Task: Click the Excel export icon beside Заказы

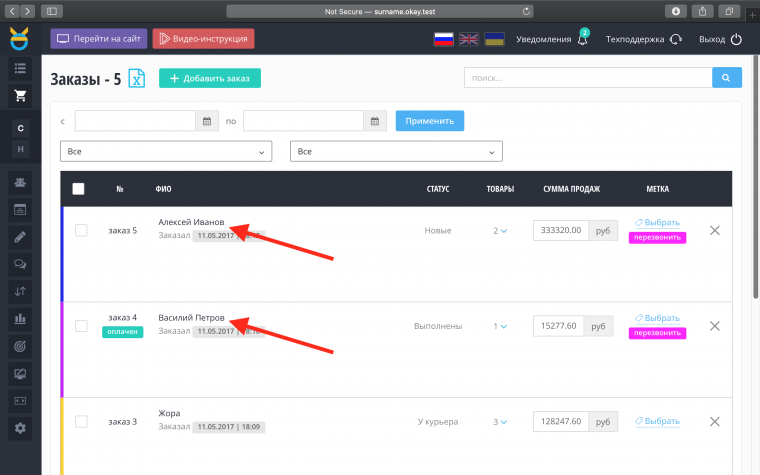Action: pos(136,79)
